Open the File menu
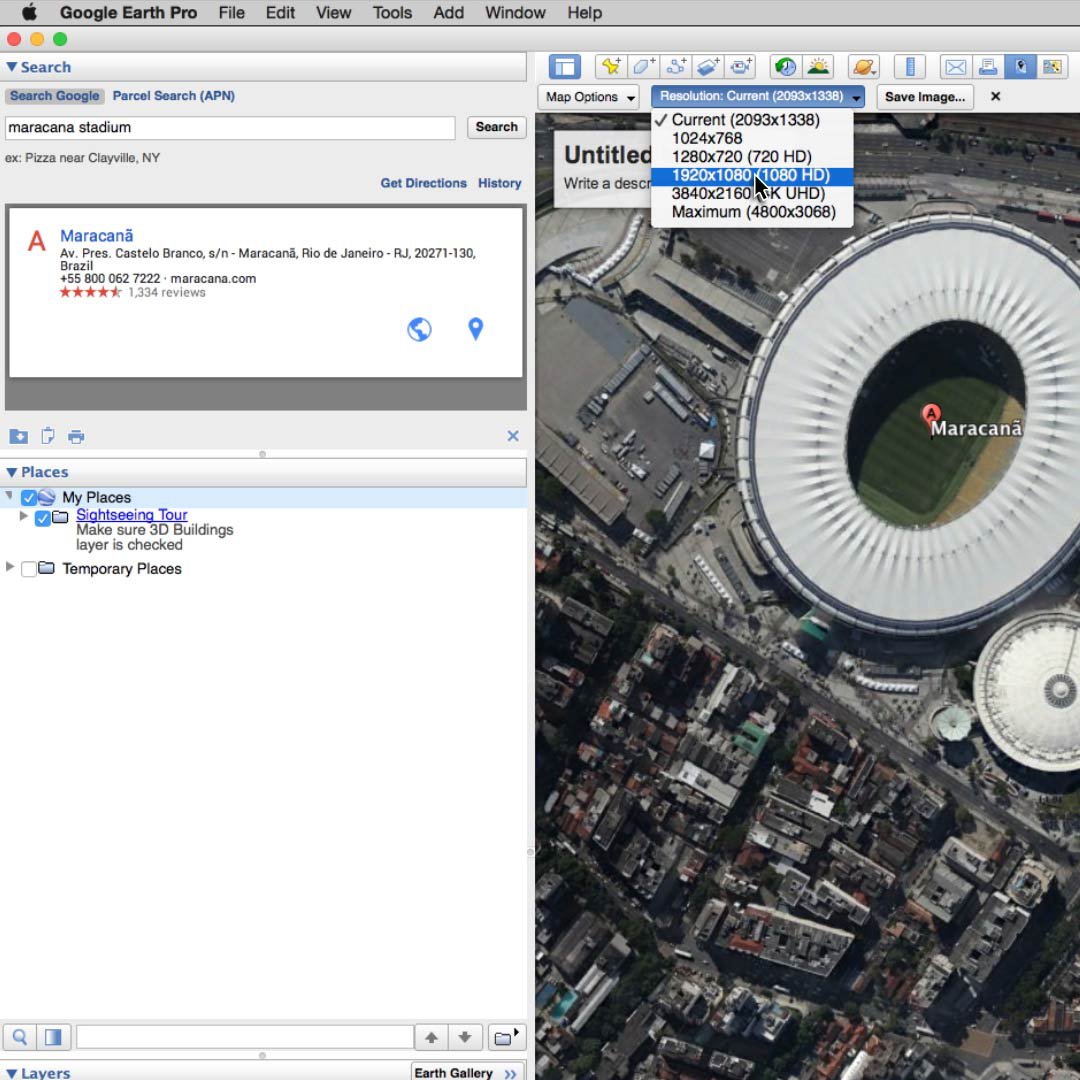 click(x=231, y=12)
